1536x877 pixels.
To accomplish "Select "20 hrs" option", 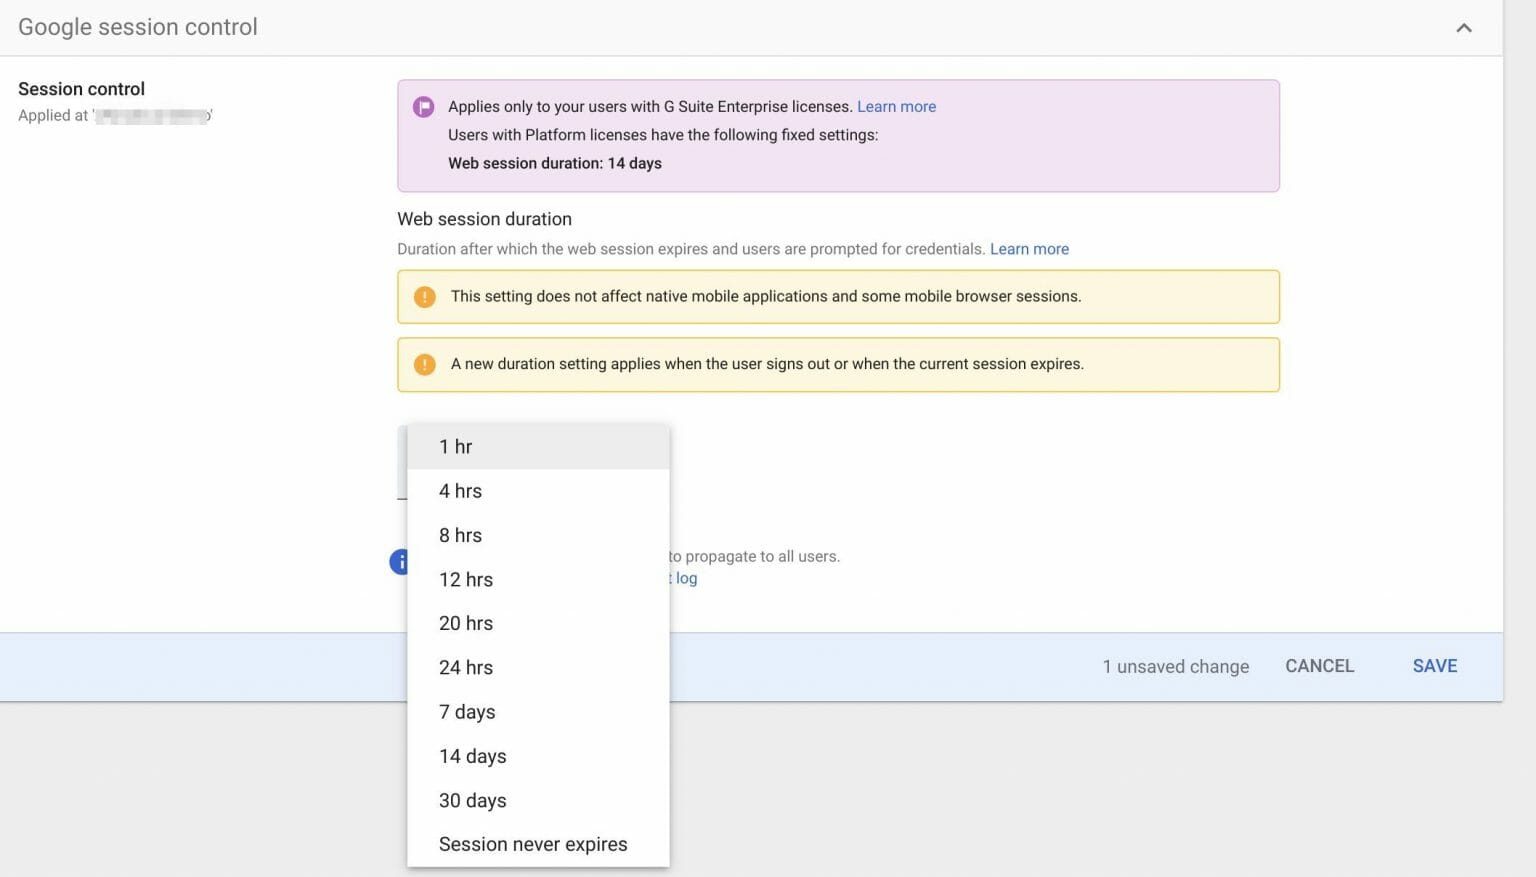I will [466, 623].
